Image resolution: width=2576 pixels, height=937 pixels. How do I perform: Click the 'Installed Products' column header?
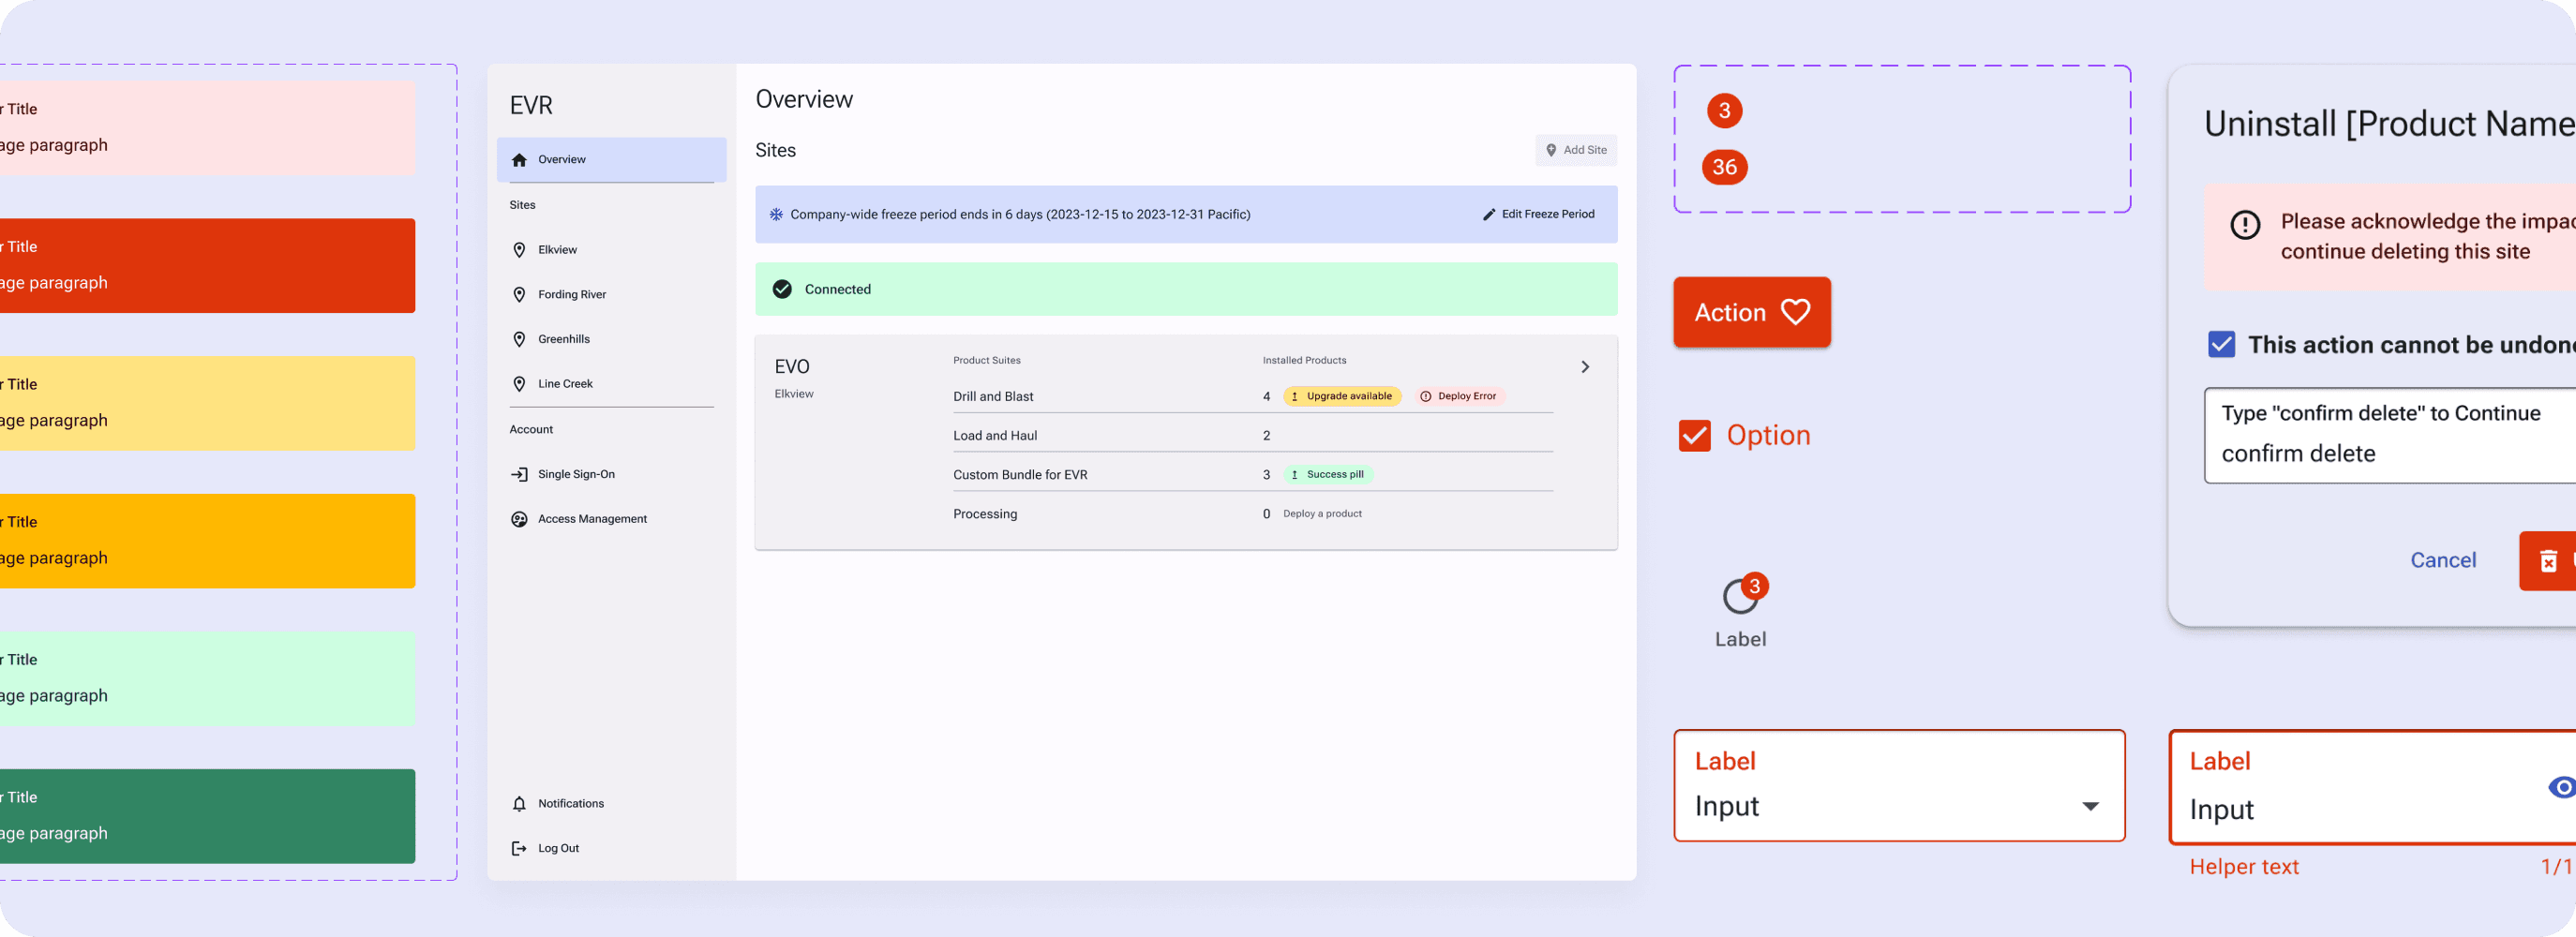click(x=1304, y=360)
